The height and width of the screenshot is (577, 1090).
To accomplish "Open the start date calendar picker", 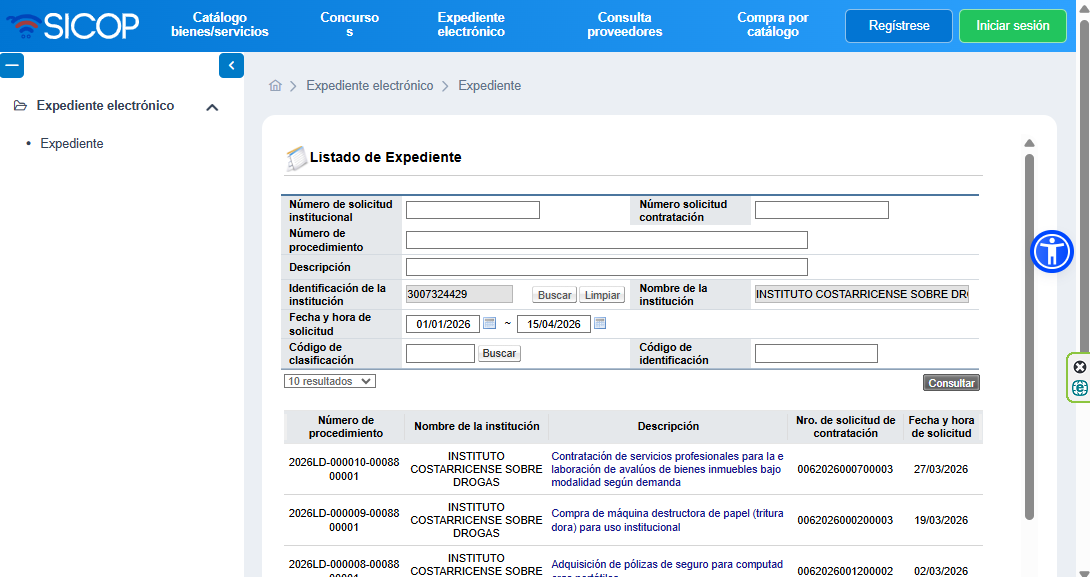I will click(489, 323).
